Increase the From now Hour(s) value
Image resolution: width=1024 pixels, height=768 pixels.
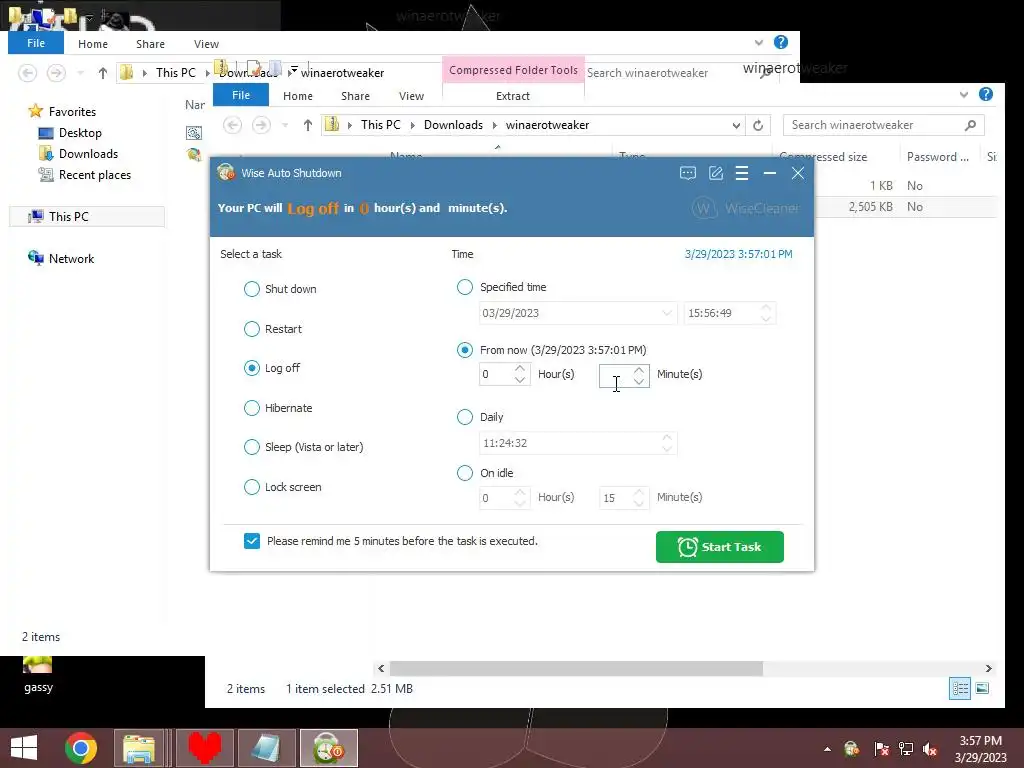(x=520, y=369)
